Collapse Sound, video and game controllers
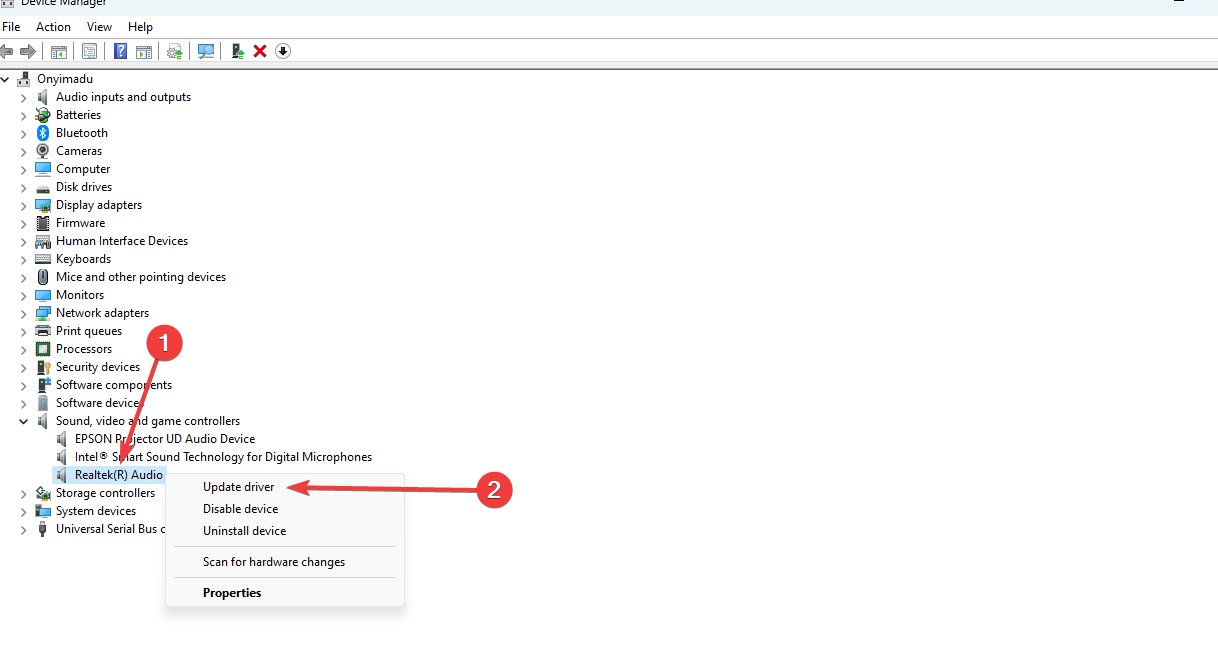Screen dimensions: 1218x648 pos(24,421)
